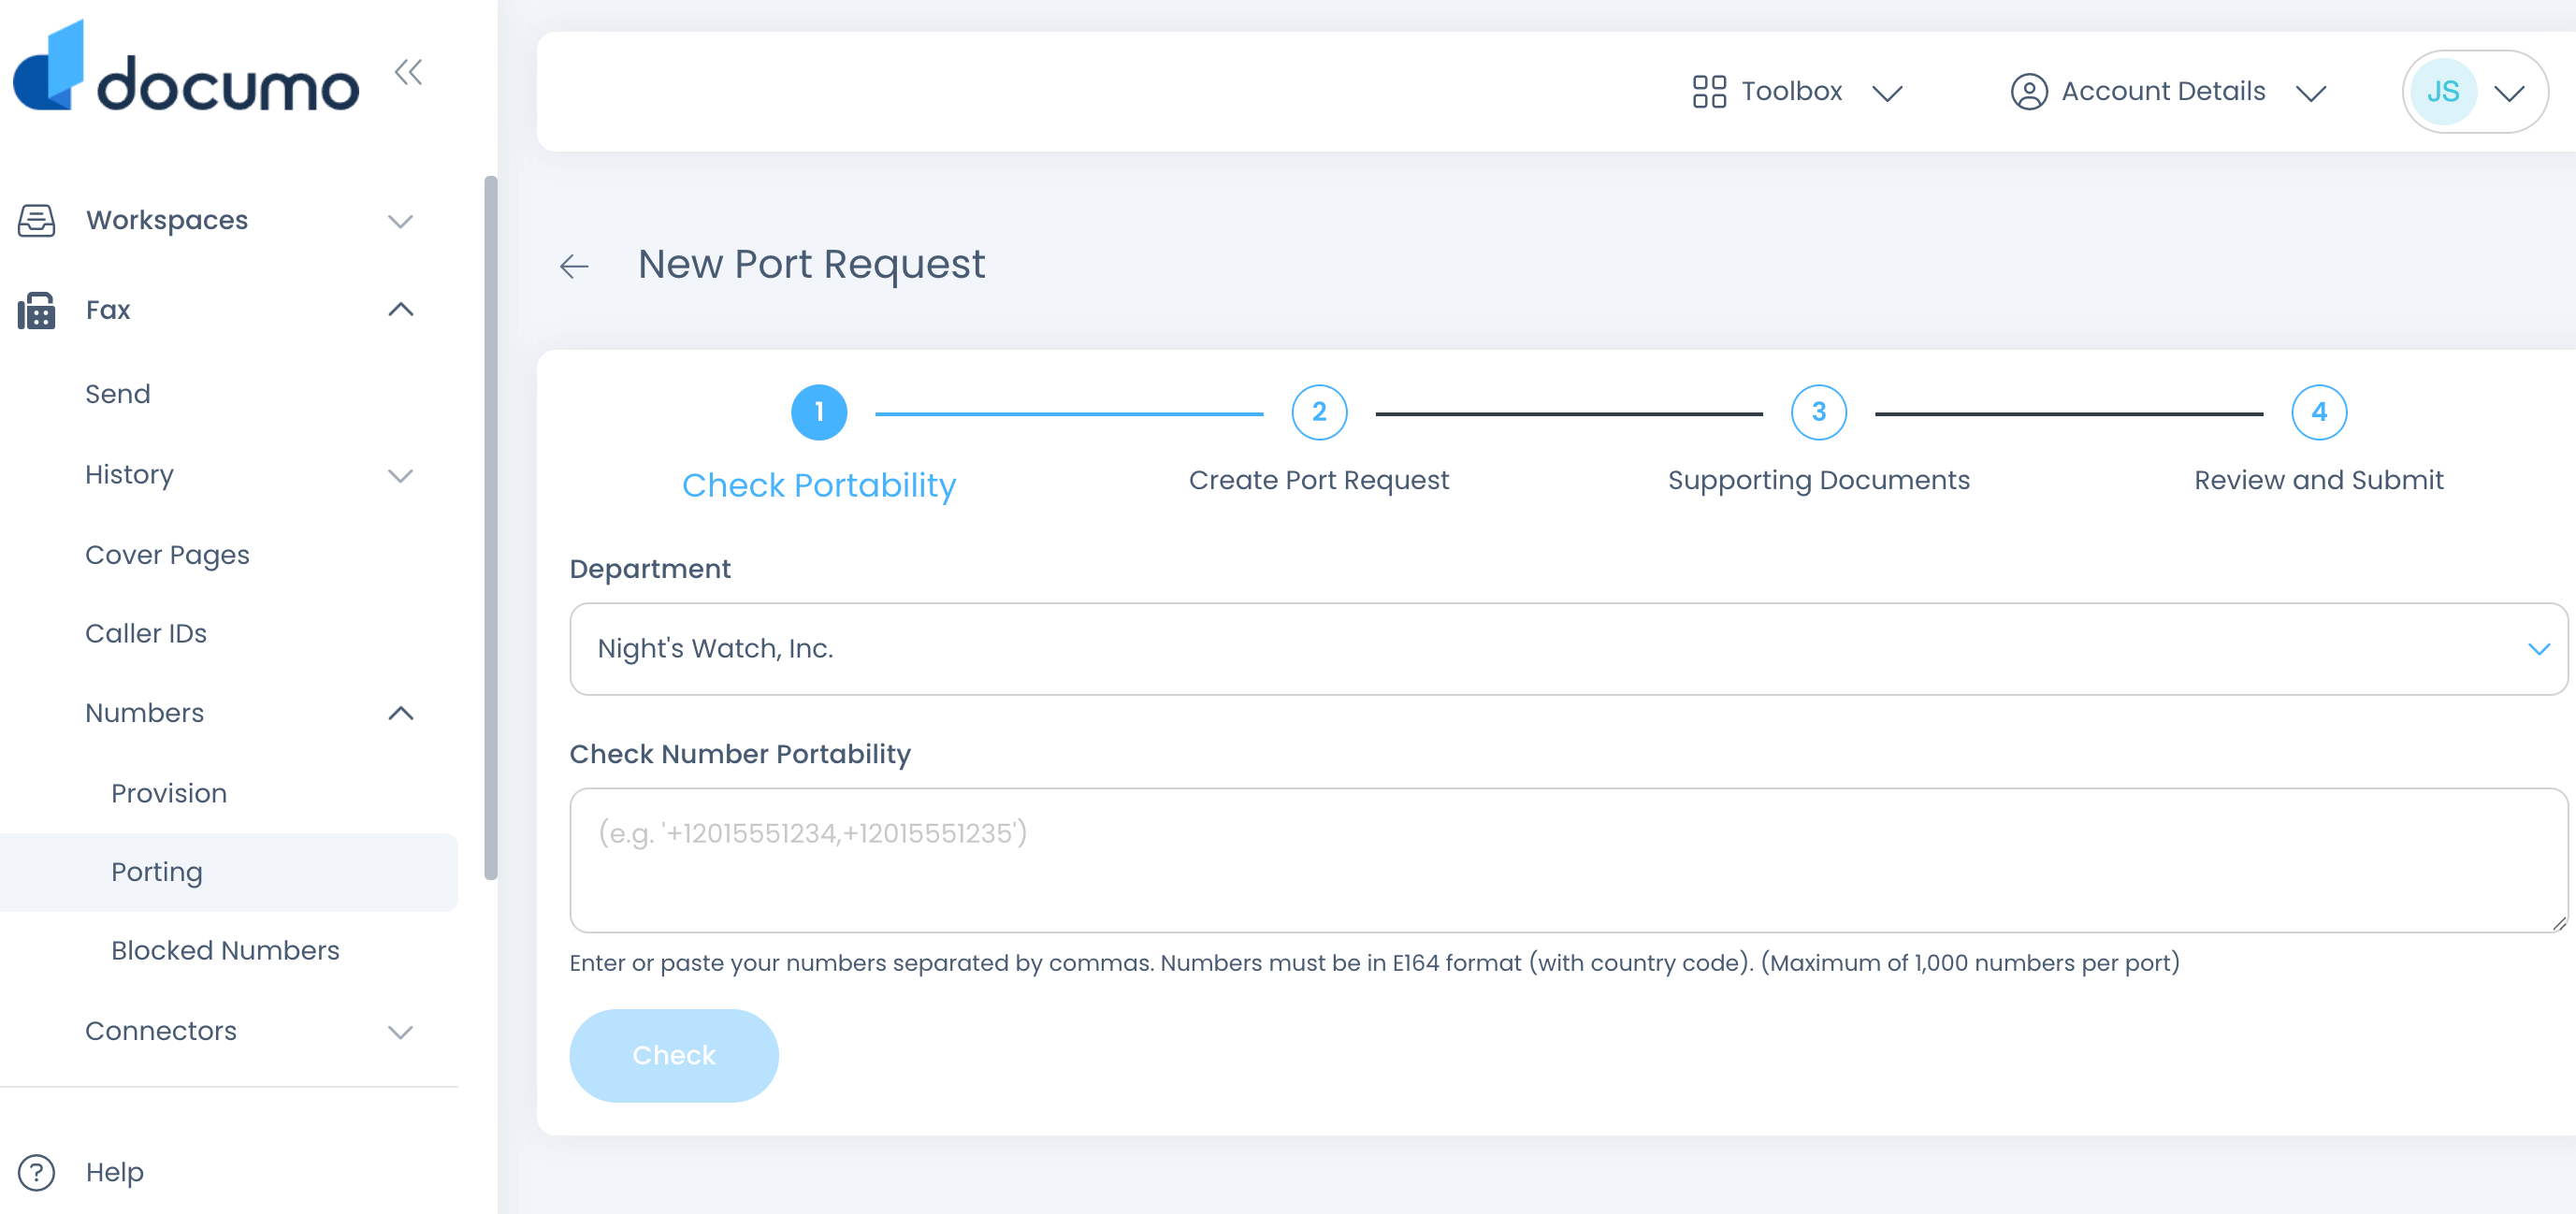Click the Numbers menu label
2576x1214 pixels.
(x=144, y=713)
